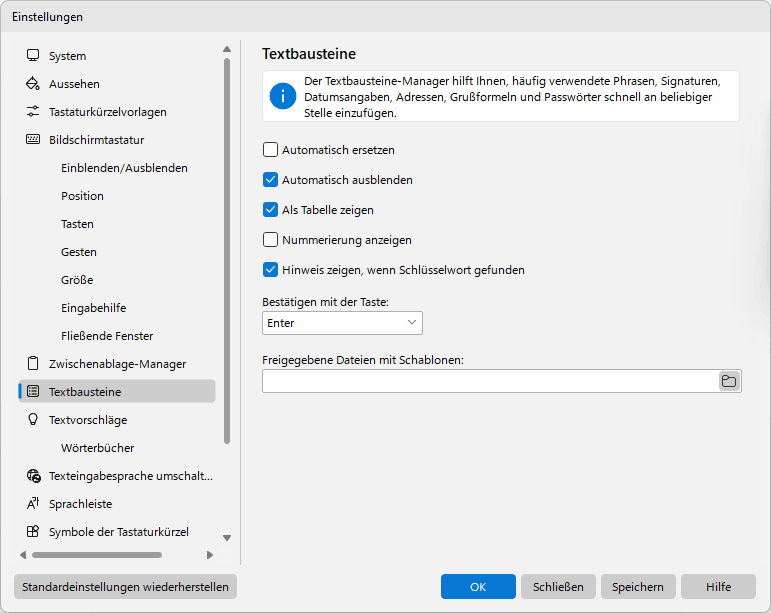This screenshot has height=613, width=771.
Task: Click the Hilfe button
Action: [x=718, y=586]
